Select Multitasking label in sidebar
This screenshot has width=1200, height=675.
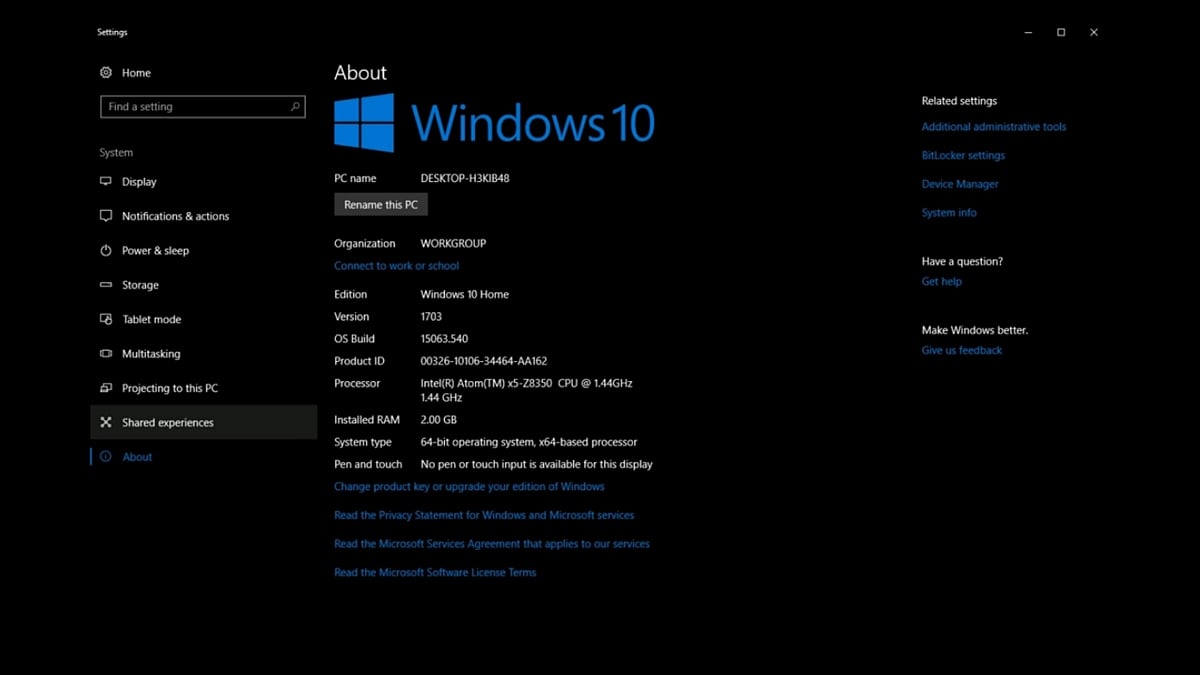click(x=151, y=354)
